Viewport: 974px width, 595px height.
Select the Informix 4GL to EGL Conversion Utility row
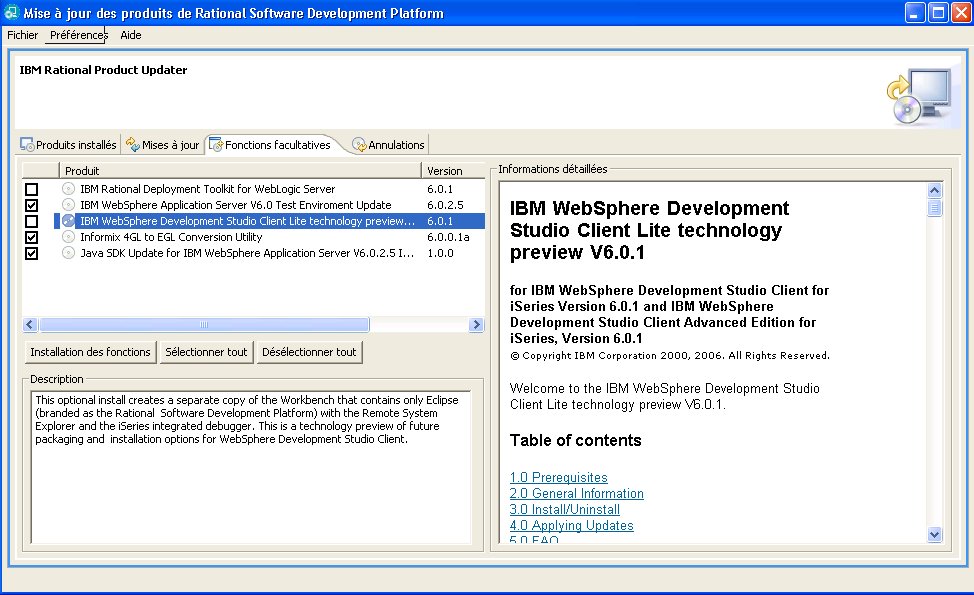tap(253, 237)
